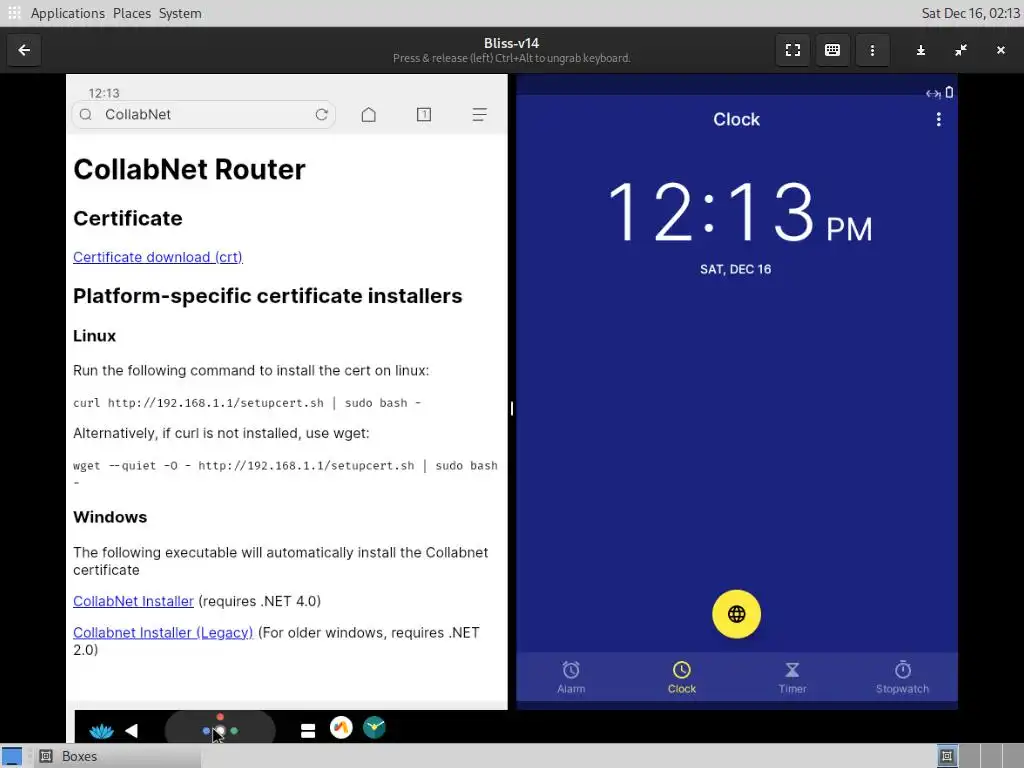Click the search magnifier in address bar
1024x768 pixels.
tap(86, 115)
